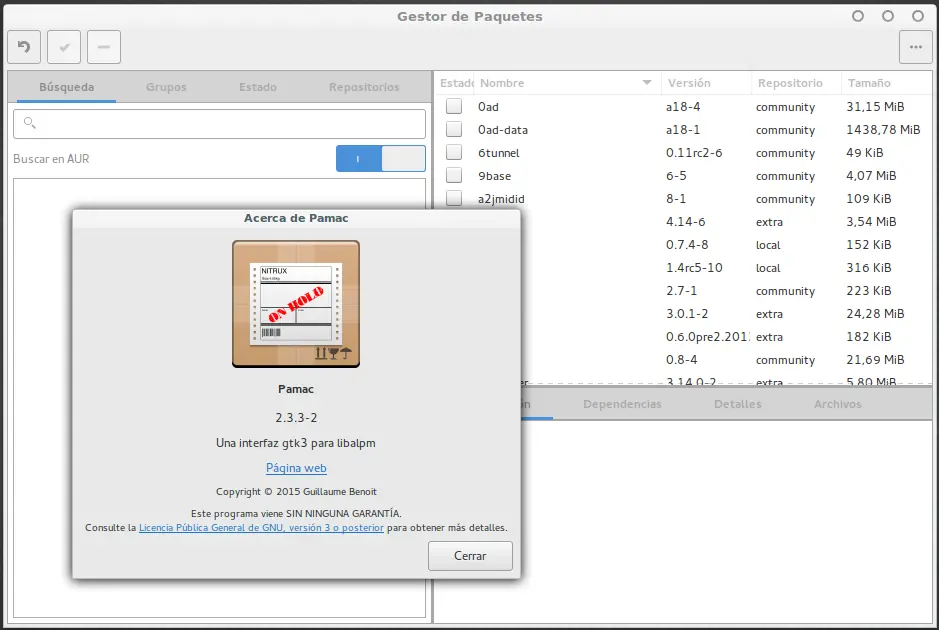The height and width of the screenshot is (630, 939).
Task: Check the 0ad-data package checkbox
Action: (x=454, y=129)
